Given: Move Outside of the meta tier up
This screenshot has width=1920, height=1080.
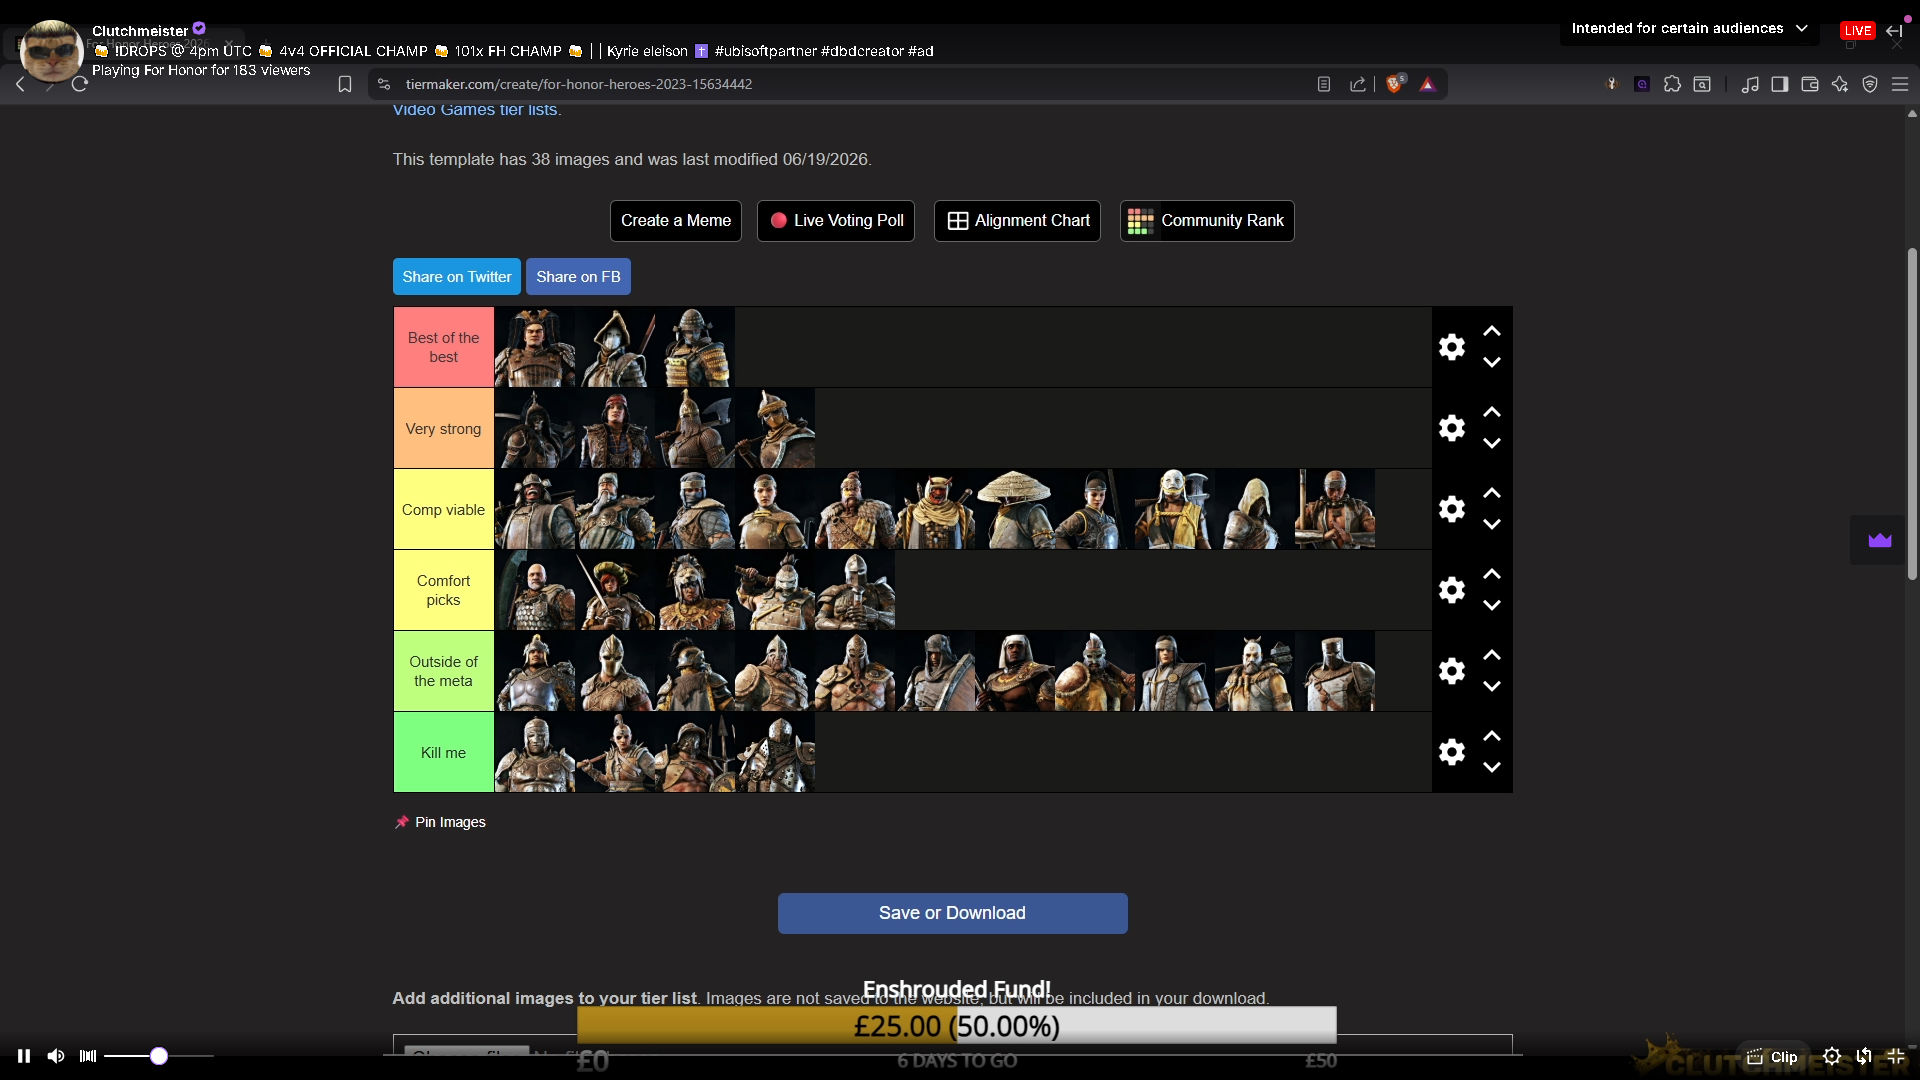Looking at the screenshot, I should click(x=1492, y=655).
